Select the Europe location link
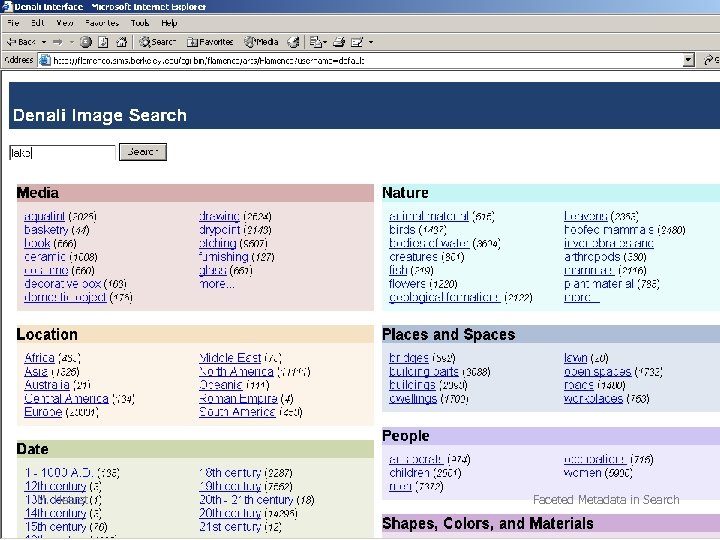The image size is (720, 540). [x=43, y=411]
